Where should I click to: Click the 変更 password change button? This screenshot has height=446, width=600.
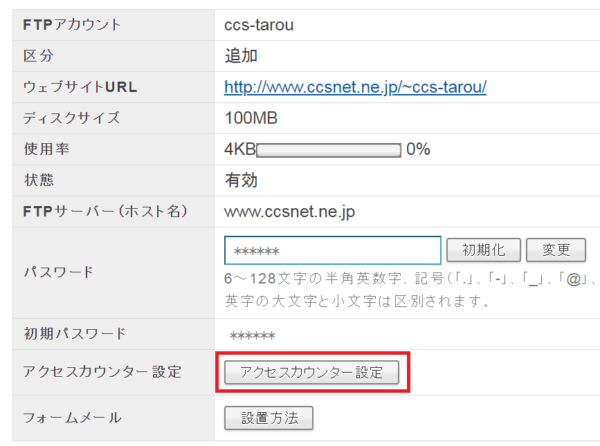coord(556,250)
